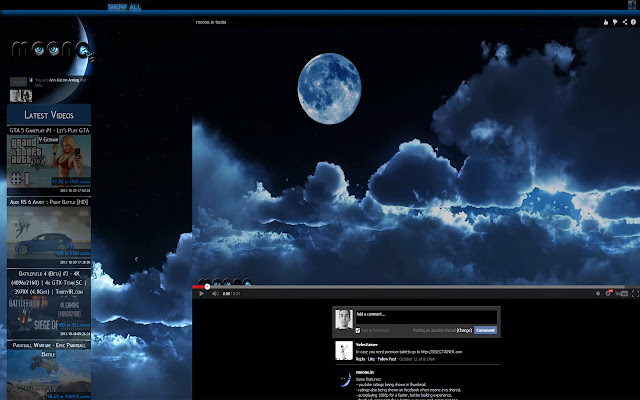Open the Paintball Warfare Epic Paintball Battle thumbnail
This screenshot has height=400, width=640.
(49, 374)
